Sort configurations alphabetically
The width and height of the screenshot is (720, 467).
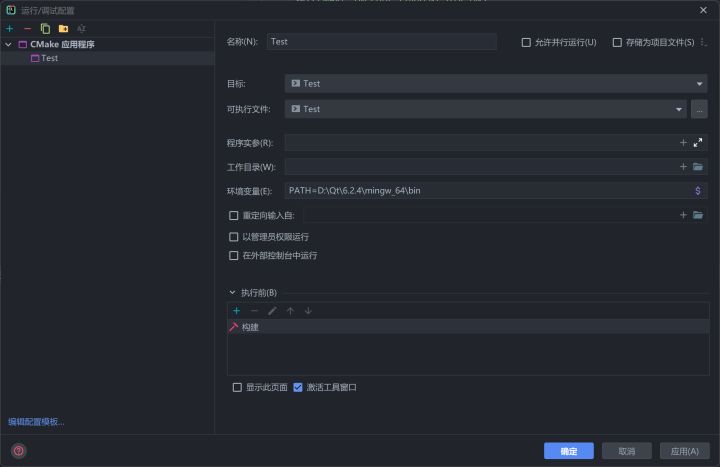81,28
